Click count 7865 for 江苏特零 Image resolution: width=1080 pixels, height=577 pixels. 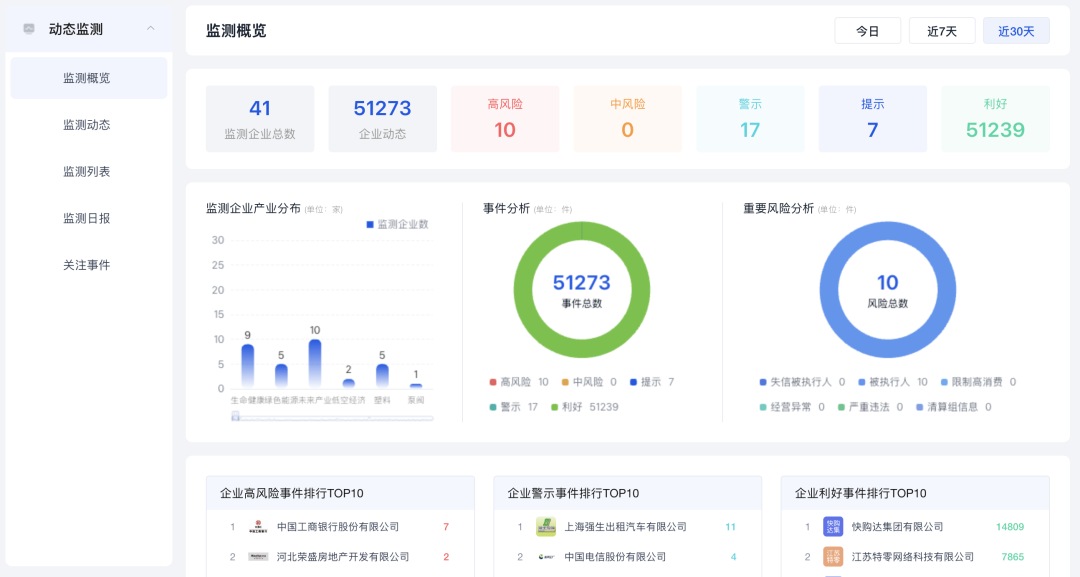coord(1012,556)
